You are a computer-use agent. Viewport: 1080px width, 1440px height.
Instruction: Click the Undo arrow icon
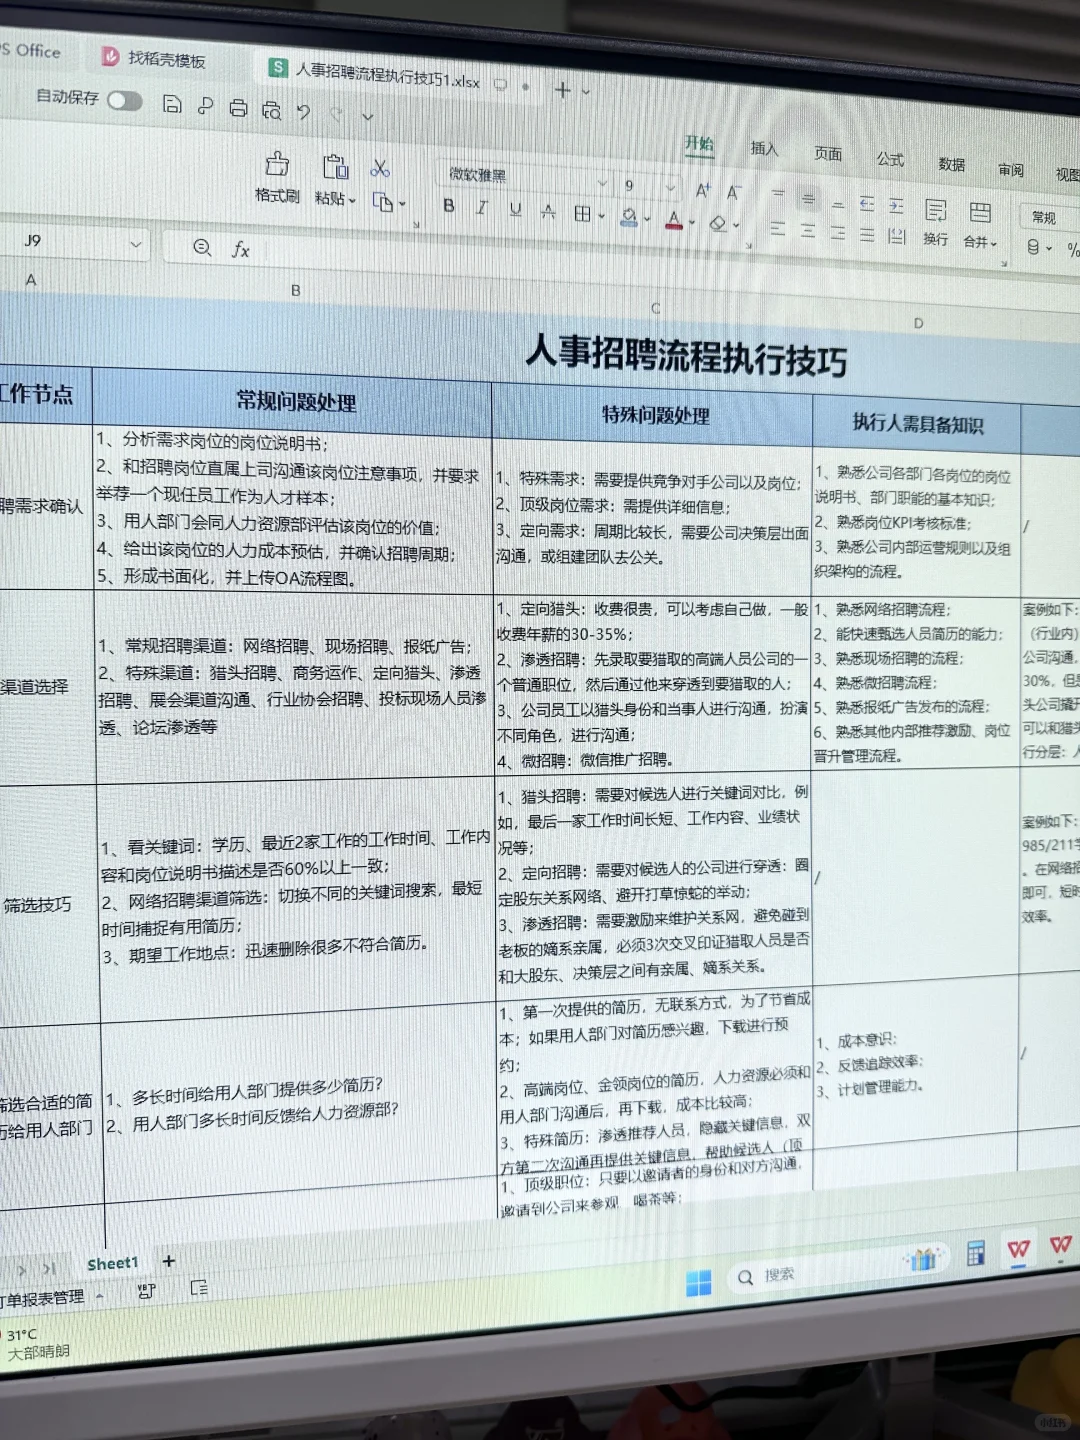click(x=304, y=112)
